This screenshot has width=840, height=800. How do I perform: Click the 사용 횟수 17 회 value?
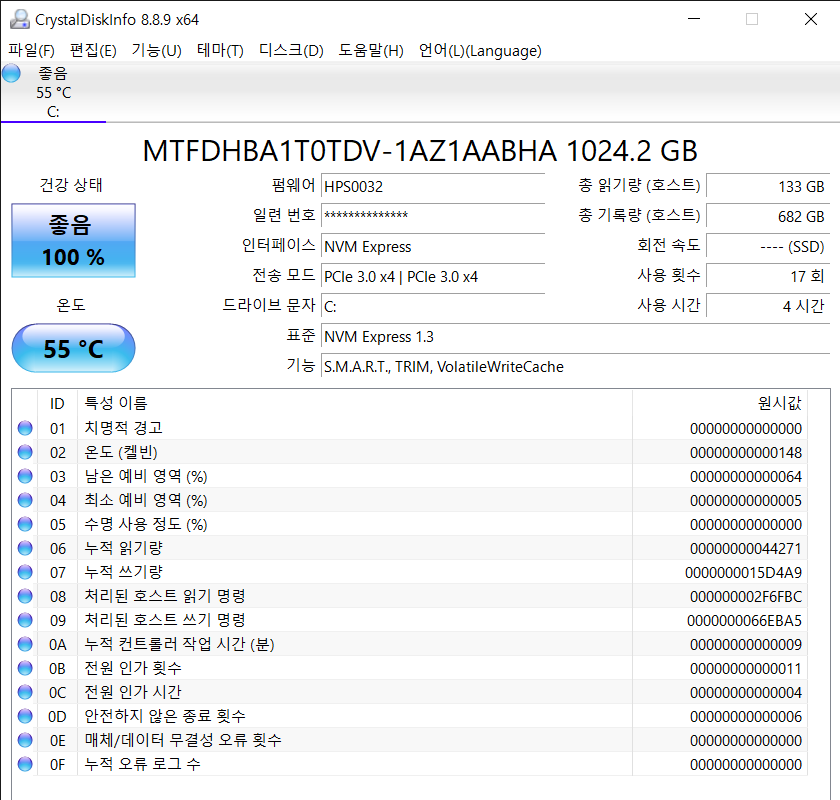[x=768, y=276]
